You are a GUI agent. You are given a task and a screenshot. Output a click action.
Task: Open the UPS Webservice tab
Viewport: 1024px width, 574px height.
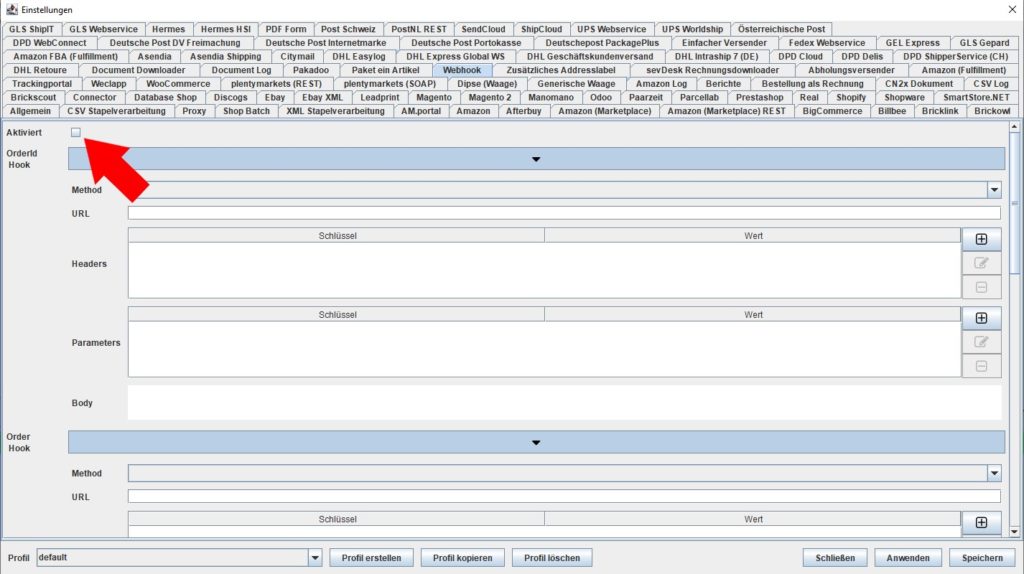(611, 29)
